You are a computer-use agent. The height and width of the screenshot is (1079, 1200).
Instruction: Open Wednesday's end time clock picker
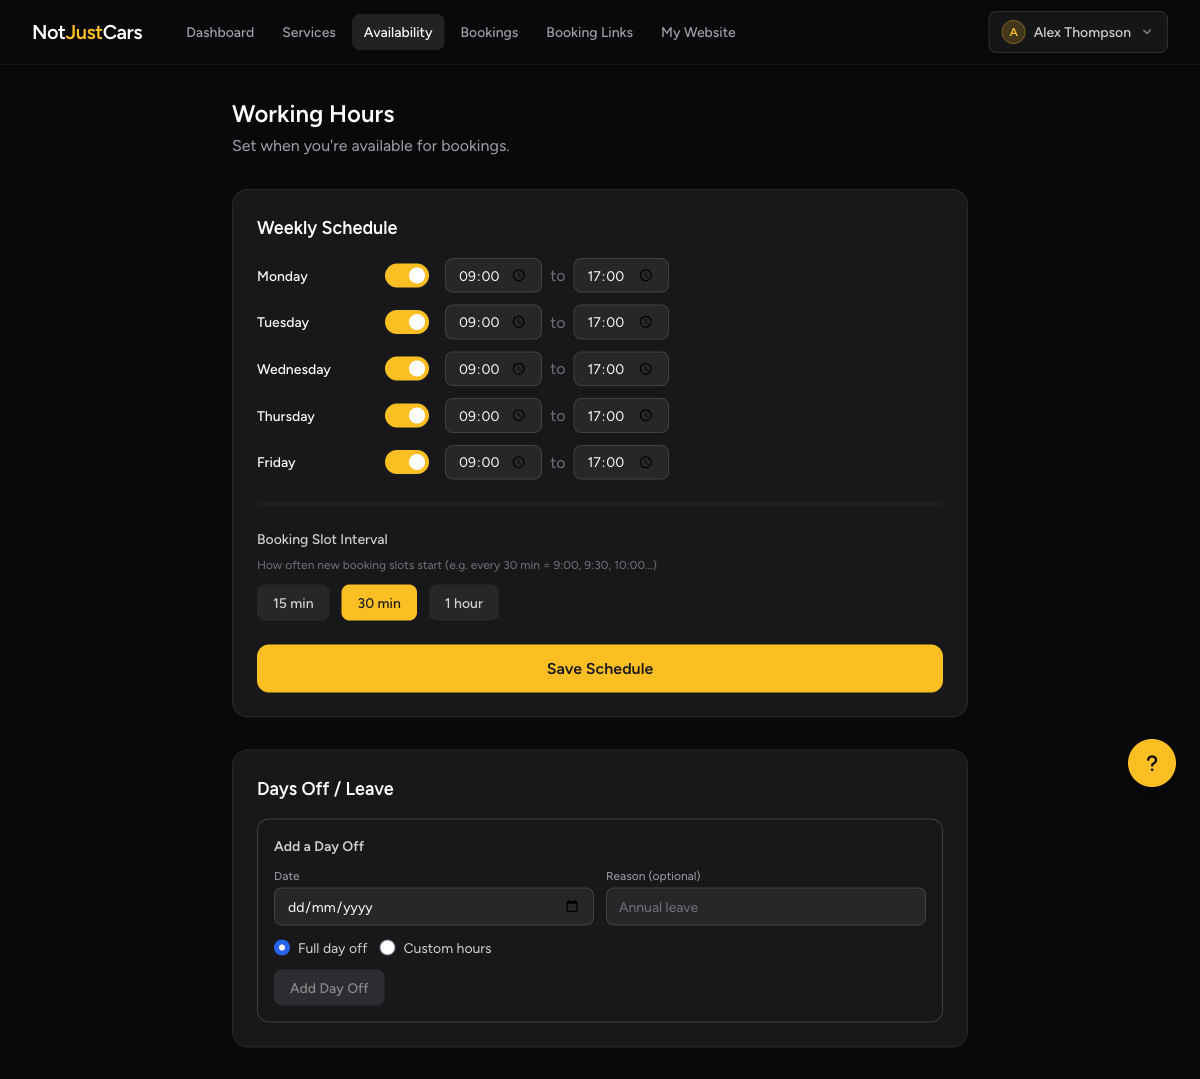(x=647, y=368)
